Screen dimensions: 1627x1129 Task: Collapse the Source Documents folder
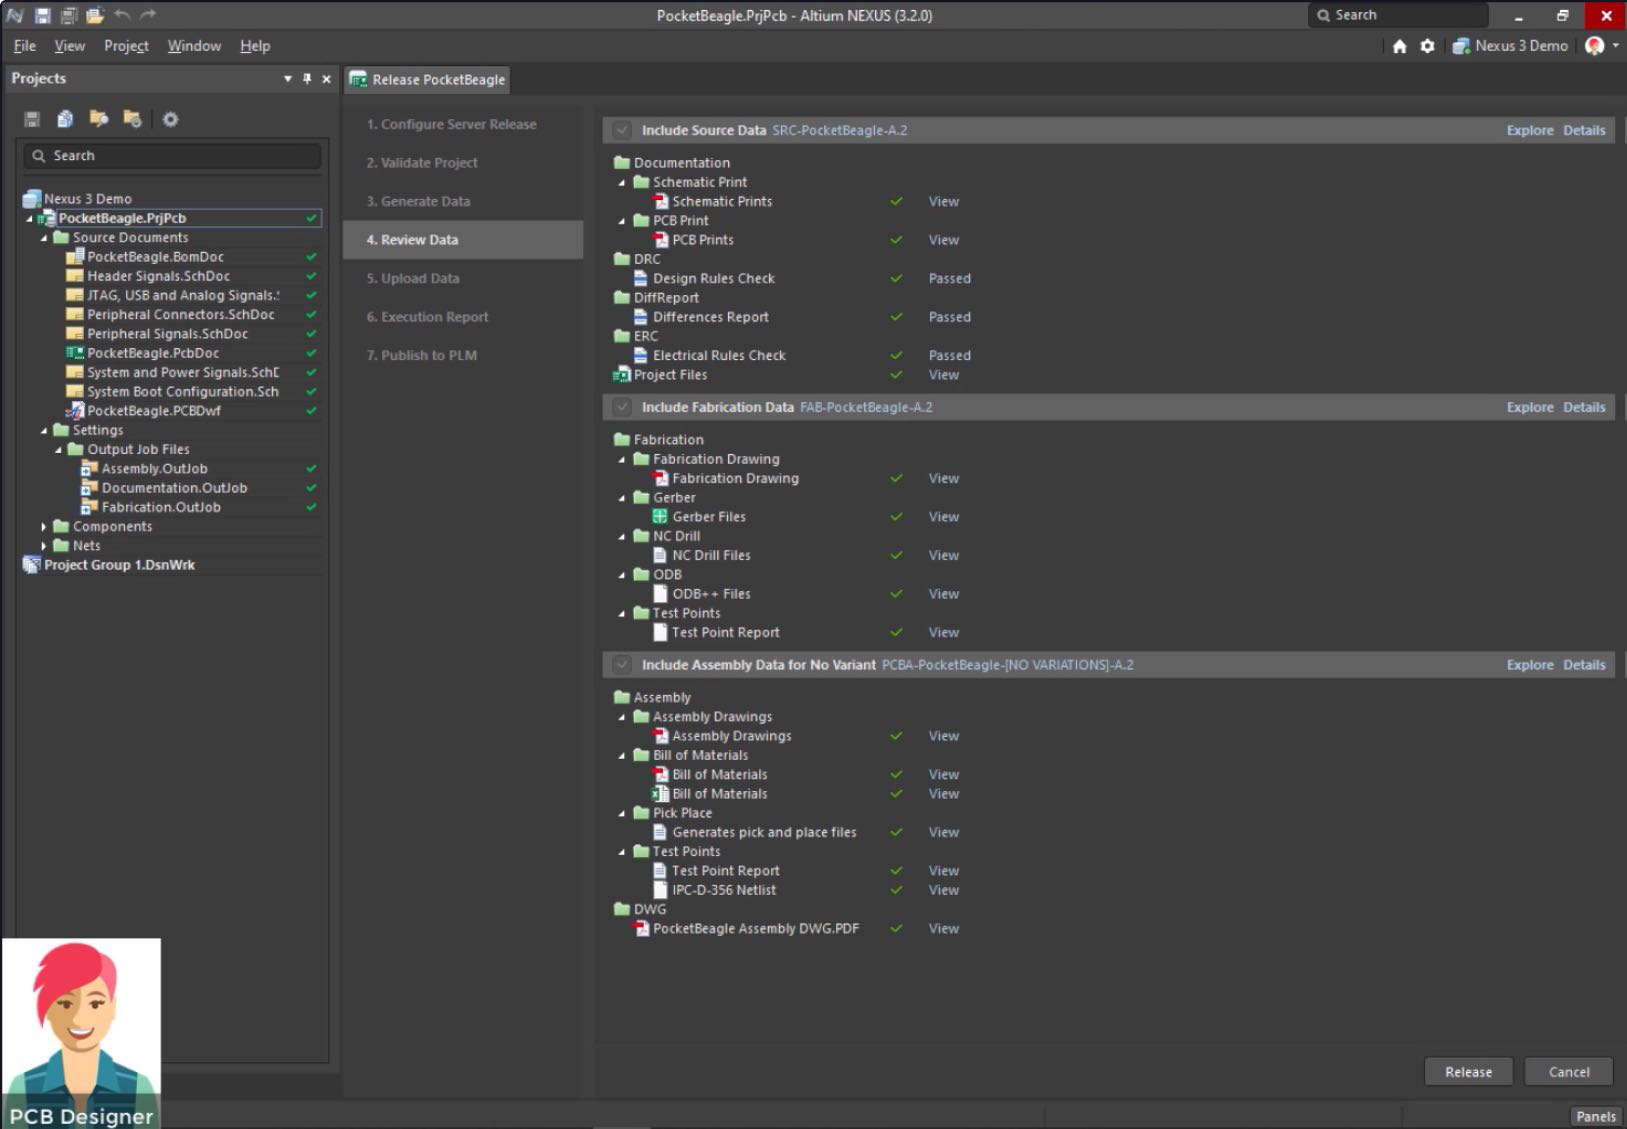42,237
